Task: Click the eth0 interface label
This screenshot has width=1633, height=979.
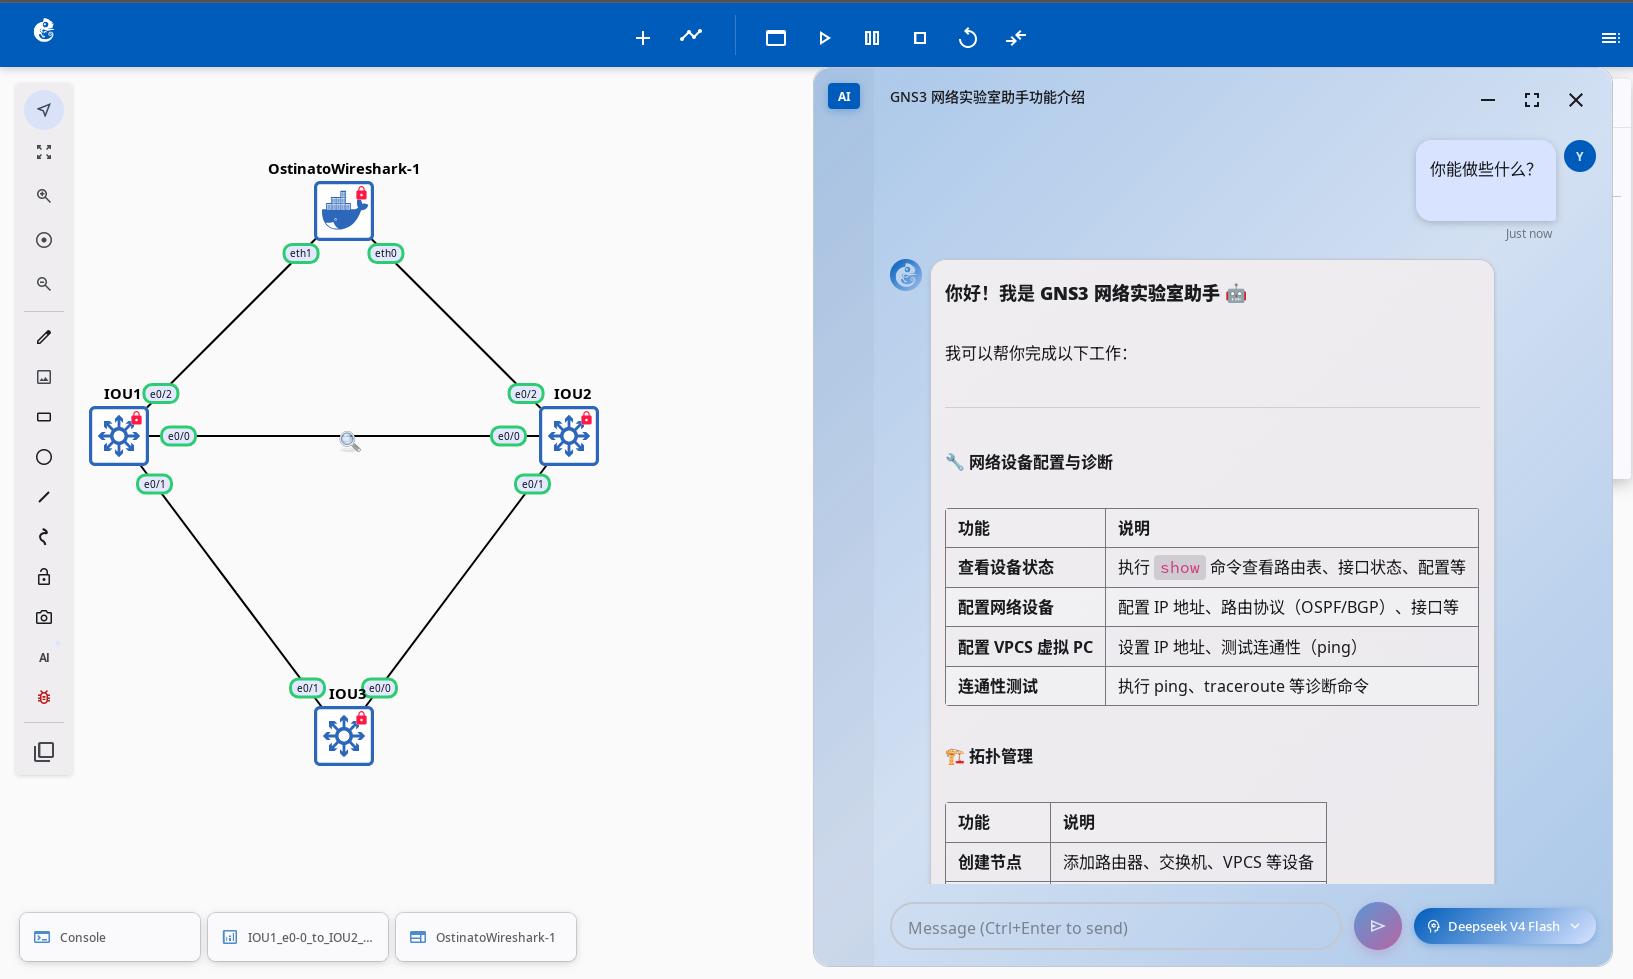Action: [x=386, y=253]
